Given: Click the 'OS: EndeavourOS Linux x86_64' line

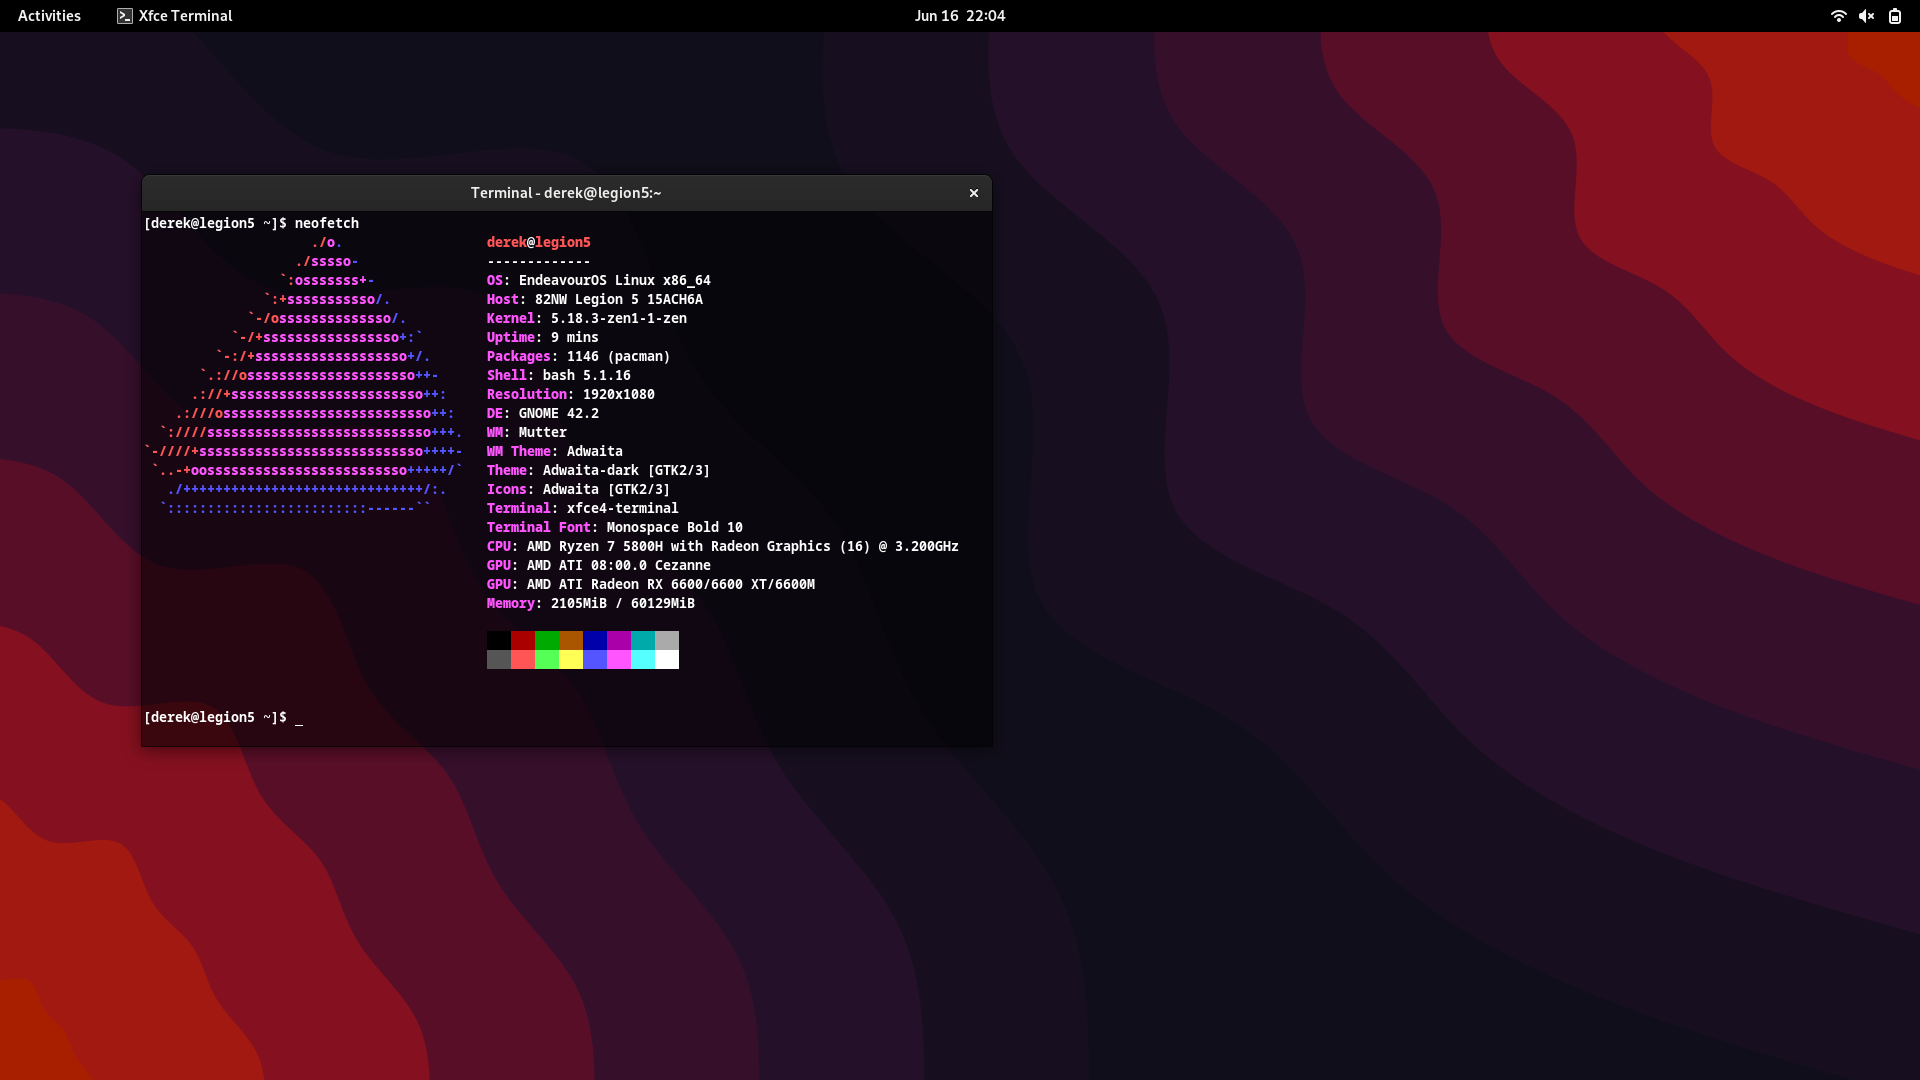Looking at the screenshot, I should tap(599, 280).
